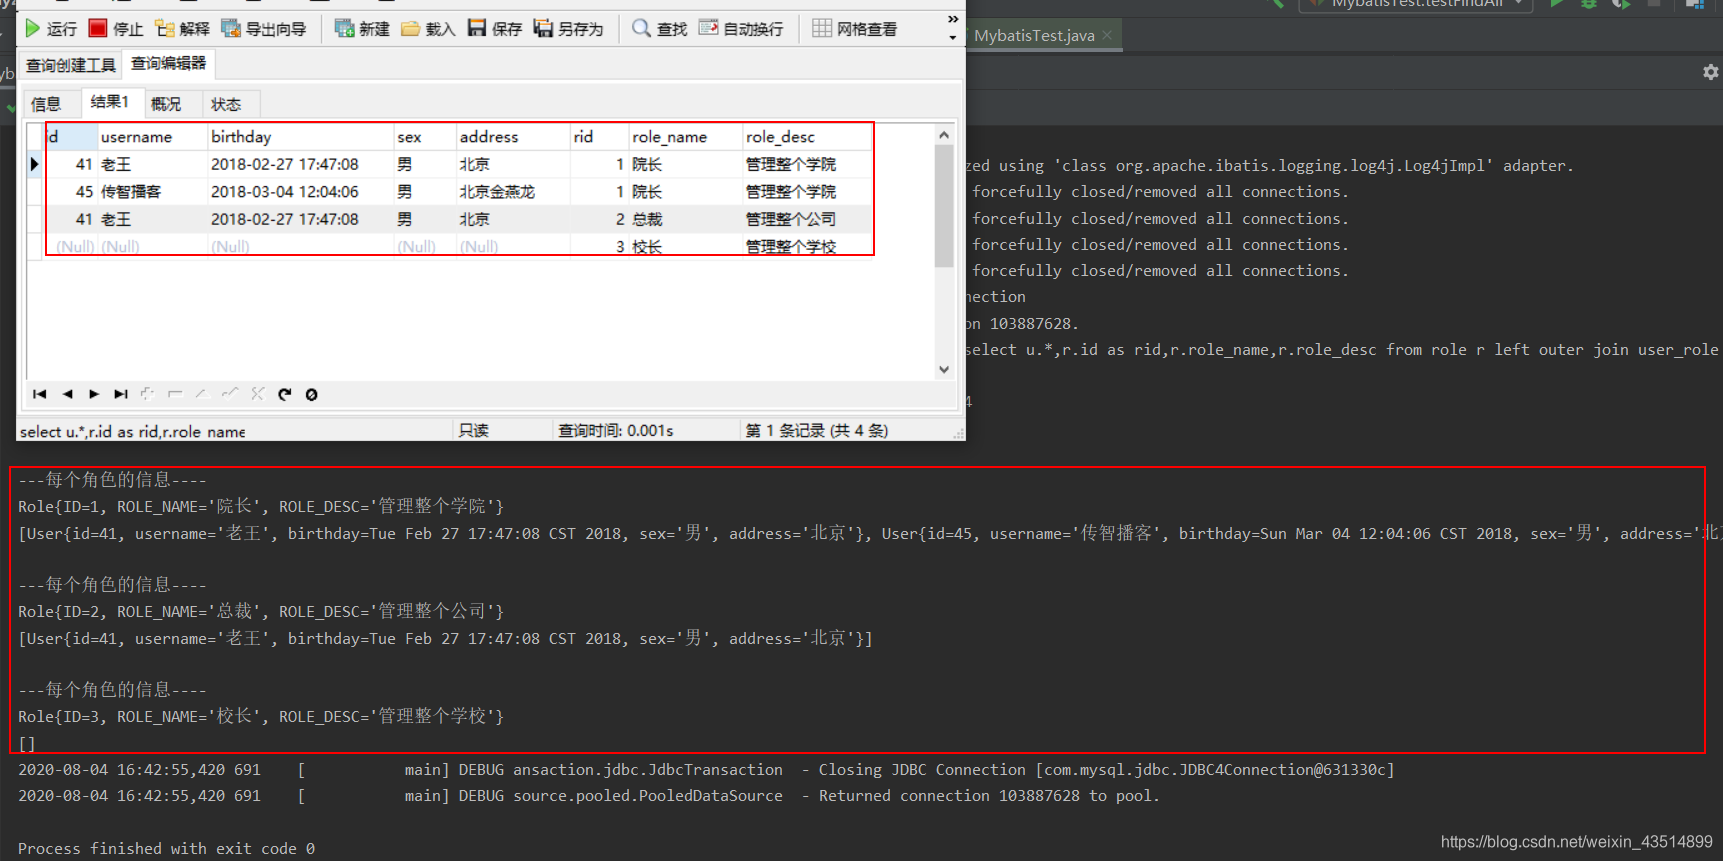Open MybatisTest.testFindAll run configuration dropdown
Image resolution: width=1723 pixels, height=861 pixels.
coord(1415,4)
